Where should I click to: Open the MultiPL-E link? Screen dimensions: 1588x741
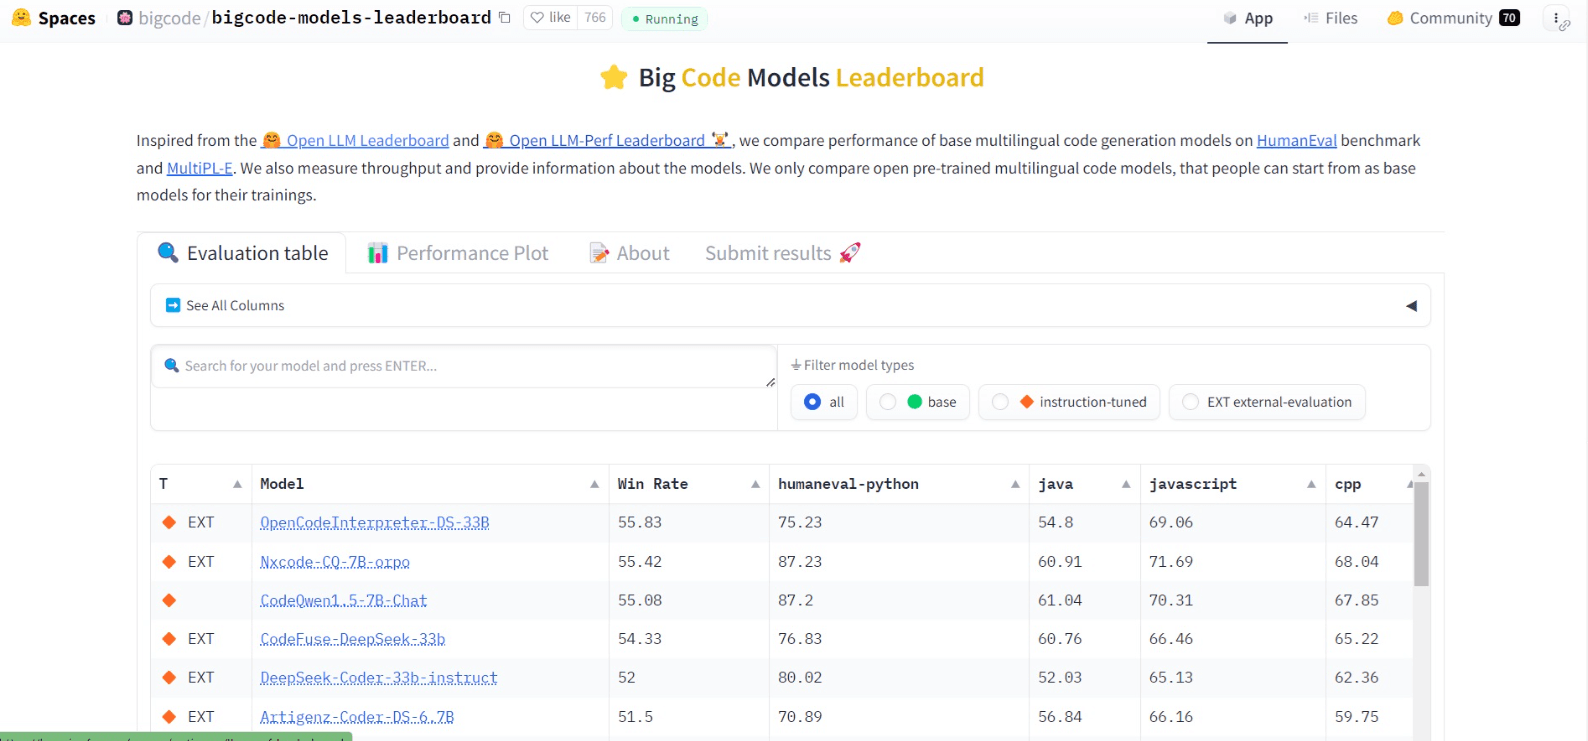pos(200,168)
